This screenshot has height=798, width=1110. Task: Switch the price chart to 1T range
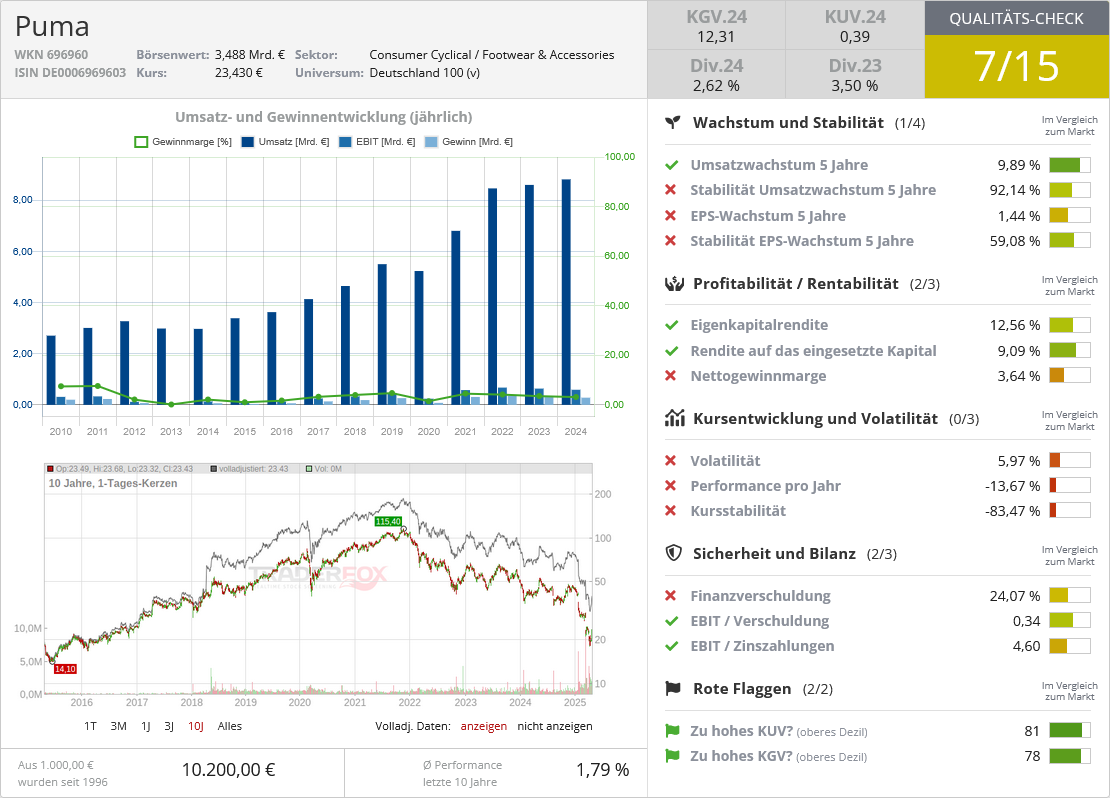tap(90, 726)
